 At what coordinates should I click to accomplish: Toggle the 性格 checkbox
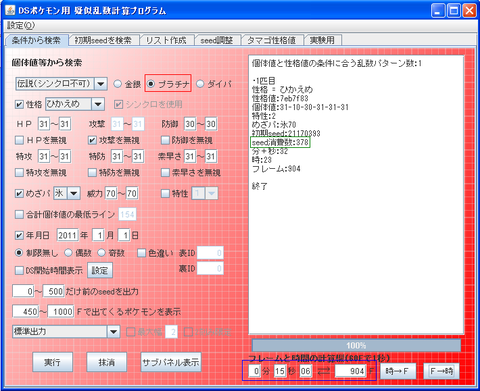19,104
